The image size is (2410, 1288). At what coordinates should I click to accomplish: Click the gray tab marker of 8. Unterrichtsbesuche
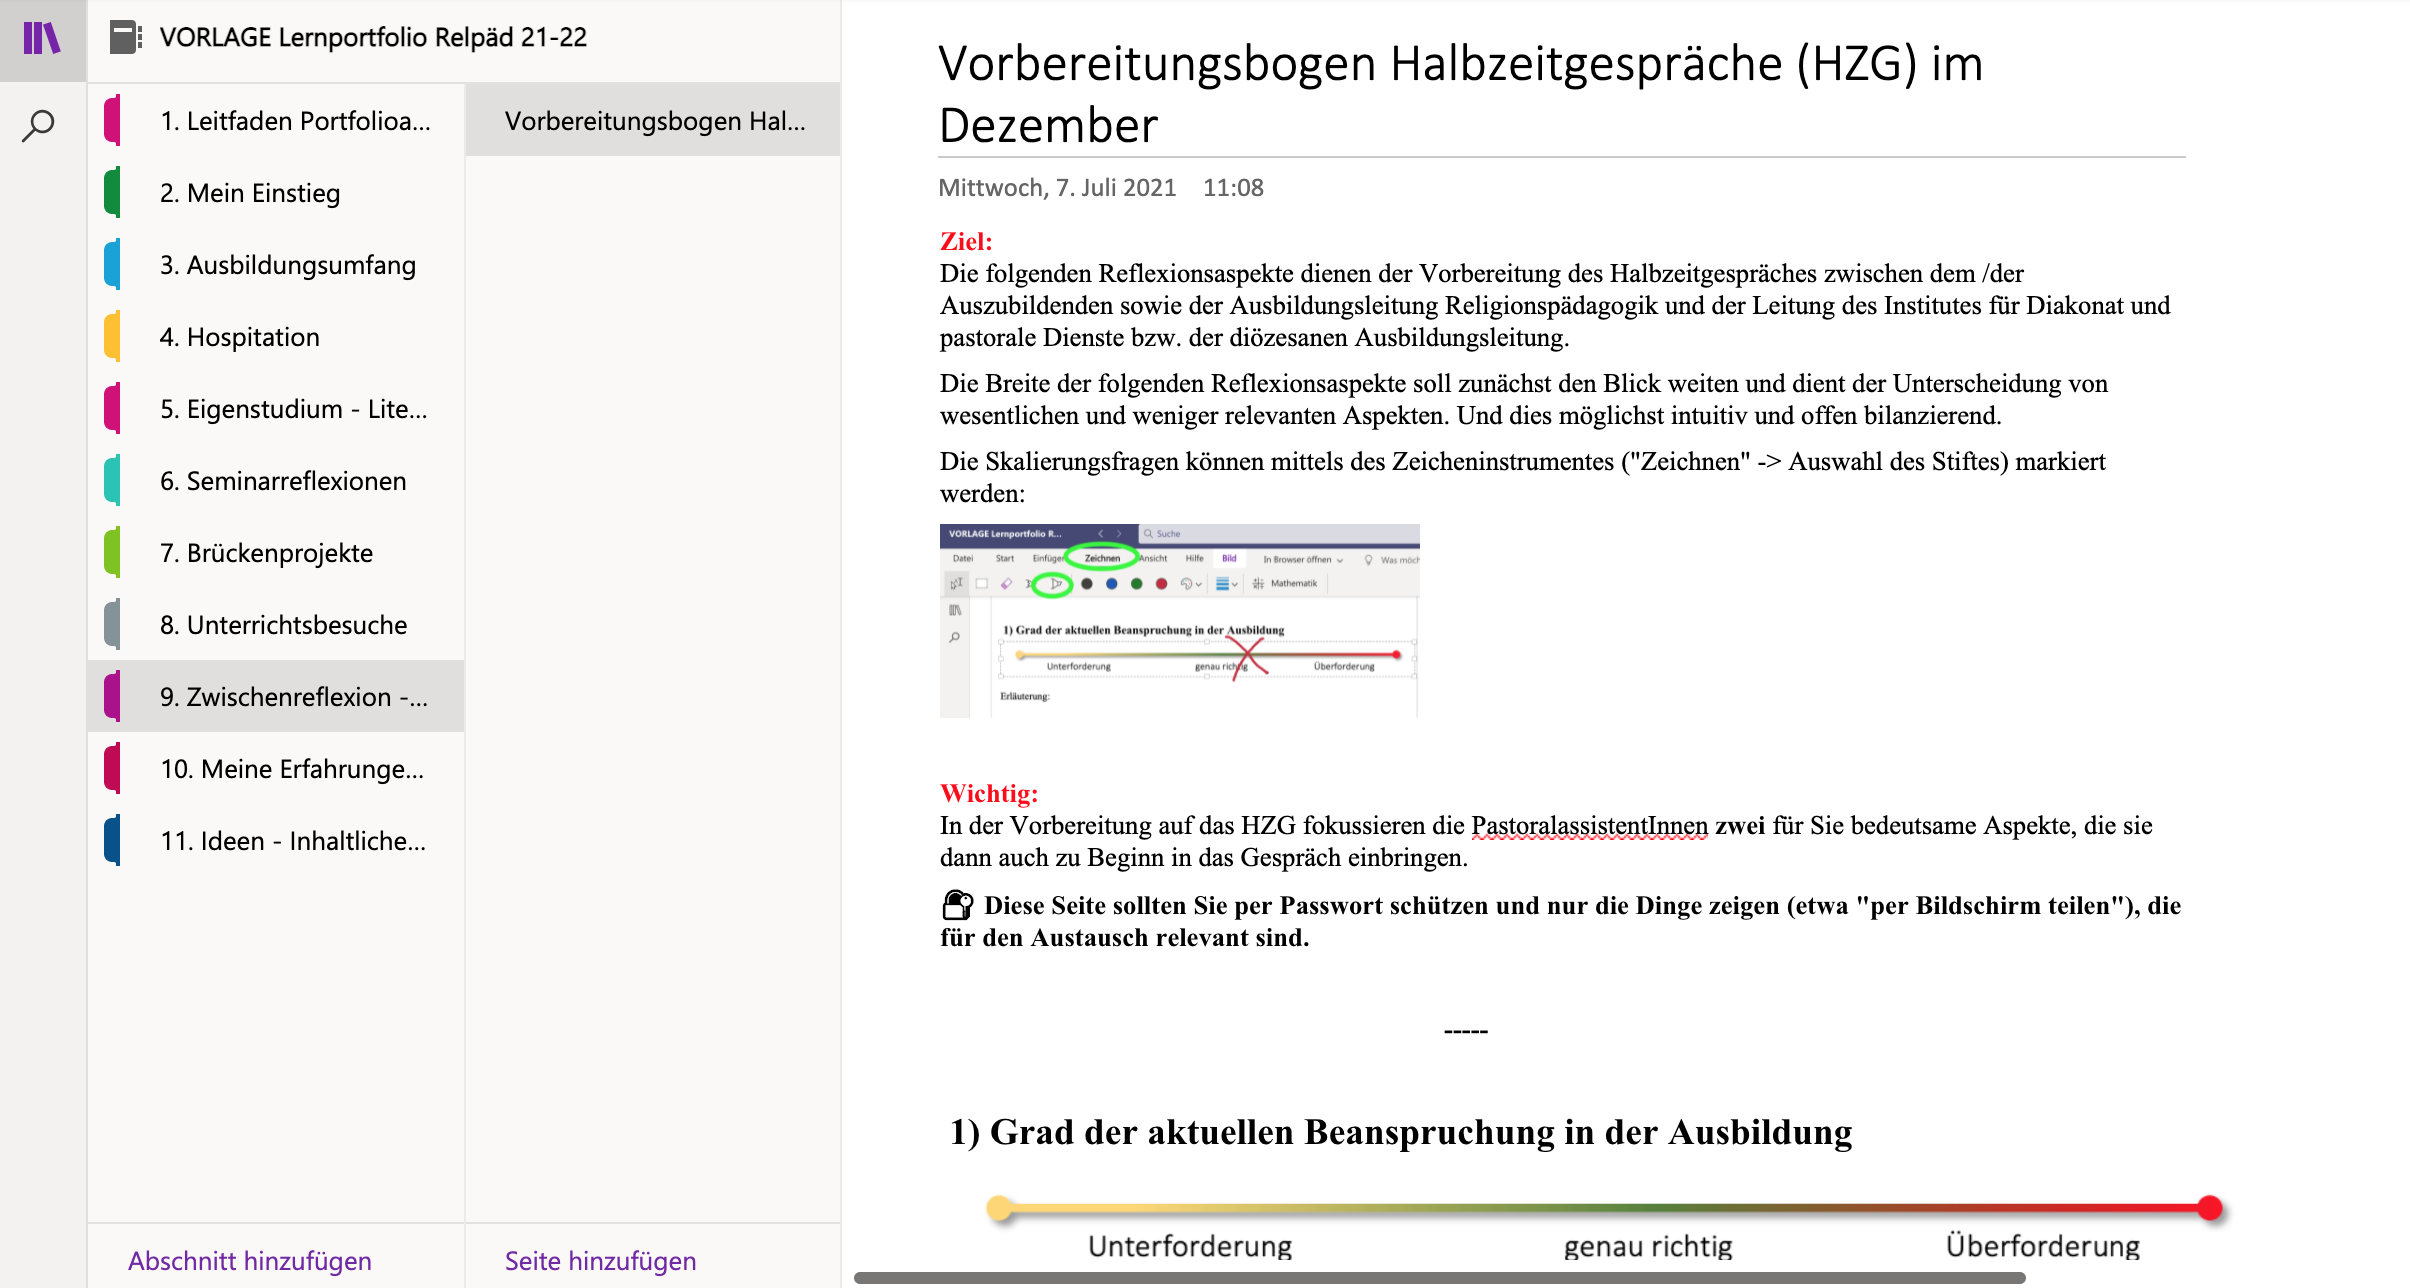click(113, 625)
